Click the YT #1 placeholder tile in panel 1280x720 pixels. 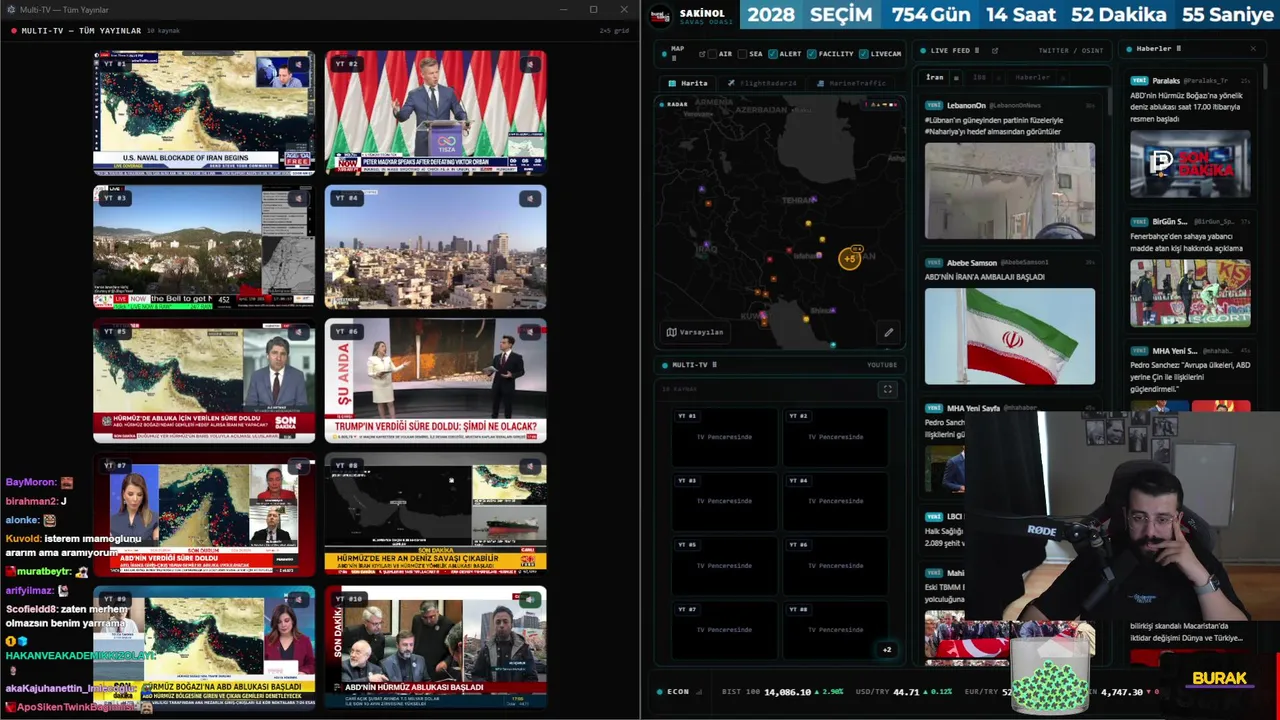tap(724, 436)
